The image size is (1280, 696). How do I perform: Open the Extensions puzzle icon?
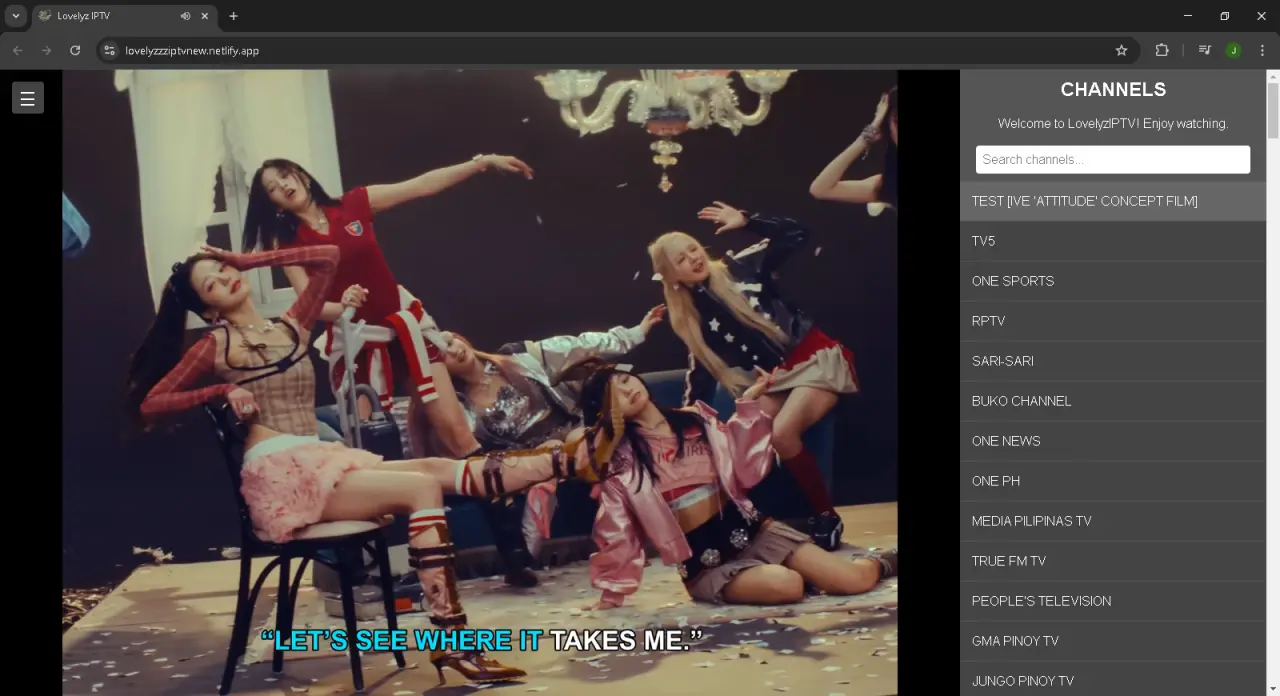pos(1162,50)
